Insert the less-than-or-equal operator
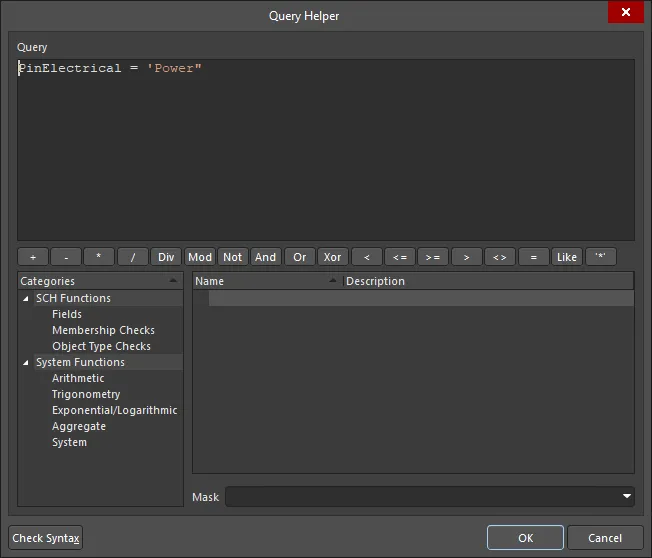This screenshot has width=652, height=558. (x=400, y=257)
